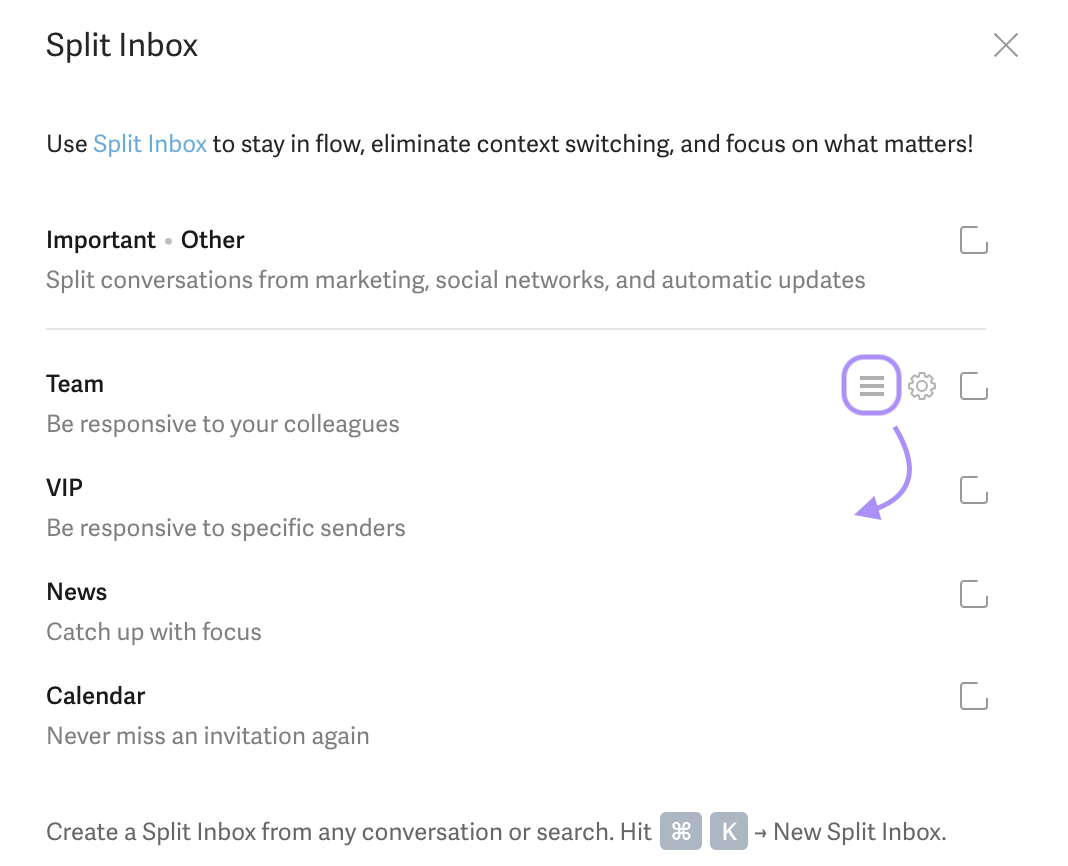Open the blue Split Inbox link
This screenshot has width=1068, height=866.
tap(150, 144)
